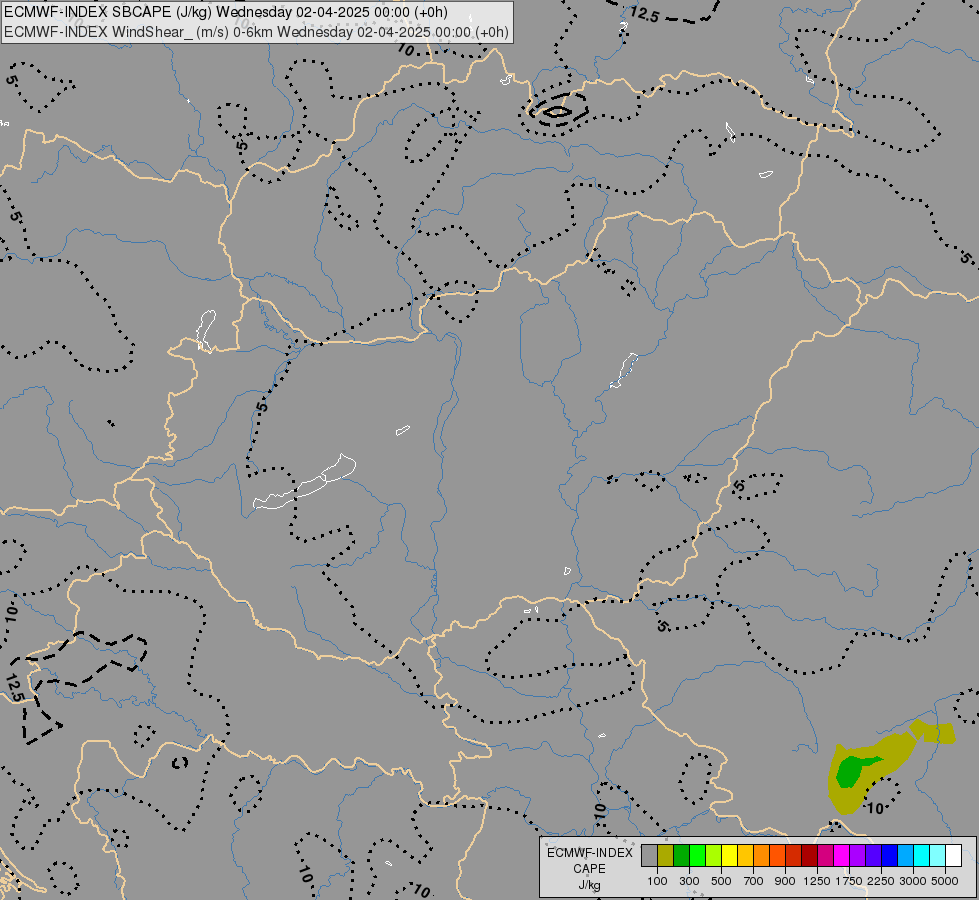The width and height of the screenshot is (979, 900).
Task: Select the orange 700 J/kg swatch
Action: click(761, 855)
